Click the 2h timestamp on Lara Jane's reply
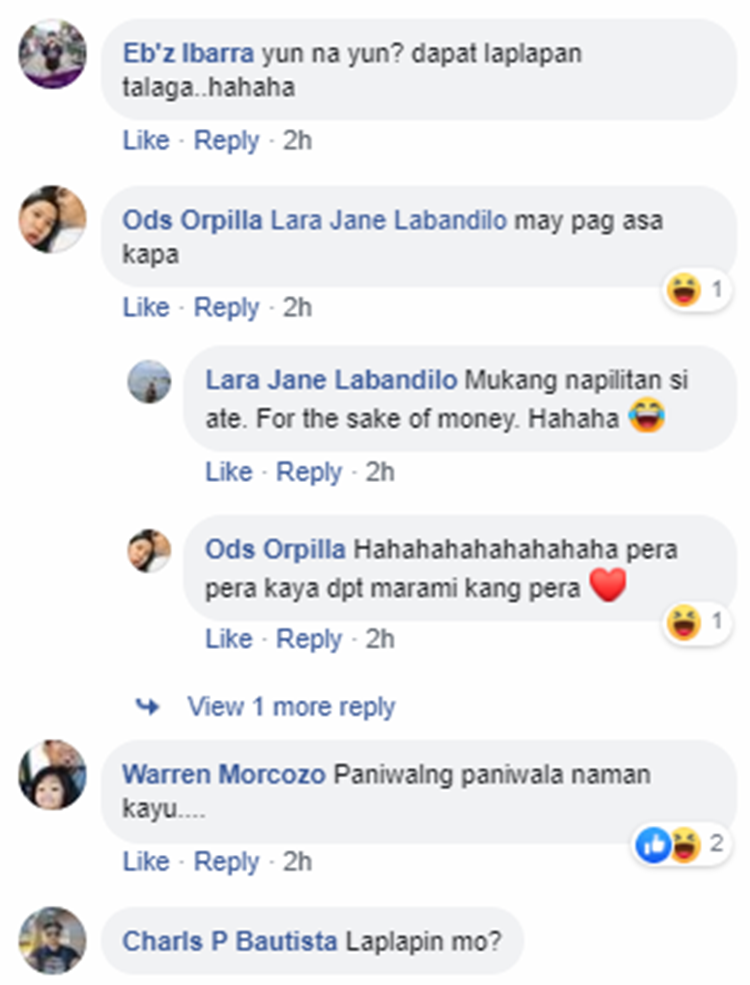The height and width of the screenshot is (985, 750). (x=380, y=472)
